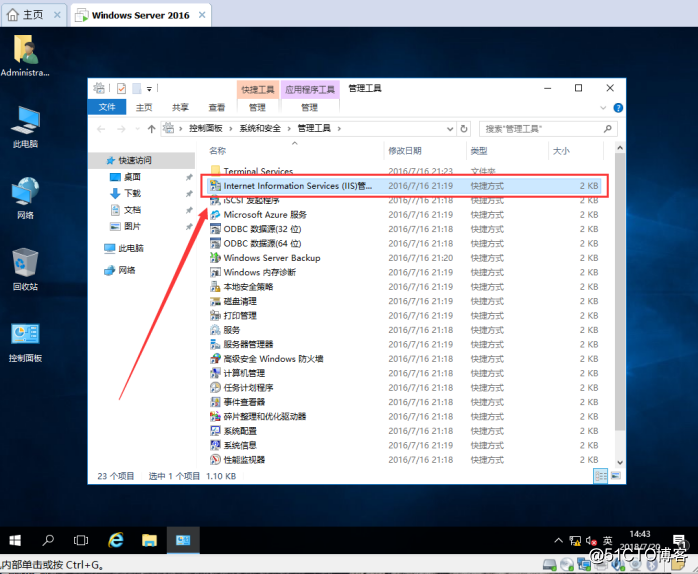Switch to details view layout icon

point(600,476)
